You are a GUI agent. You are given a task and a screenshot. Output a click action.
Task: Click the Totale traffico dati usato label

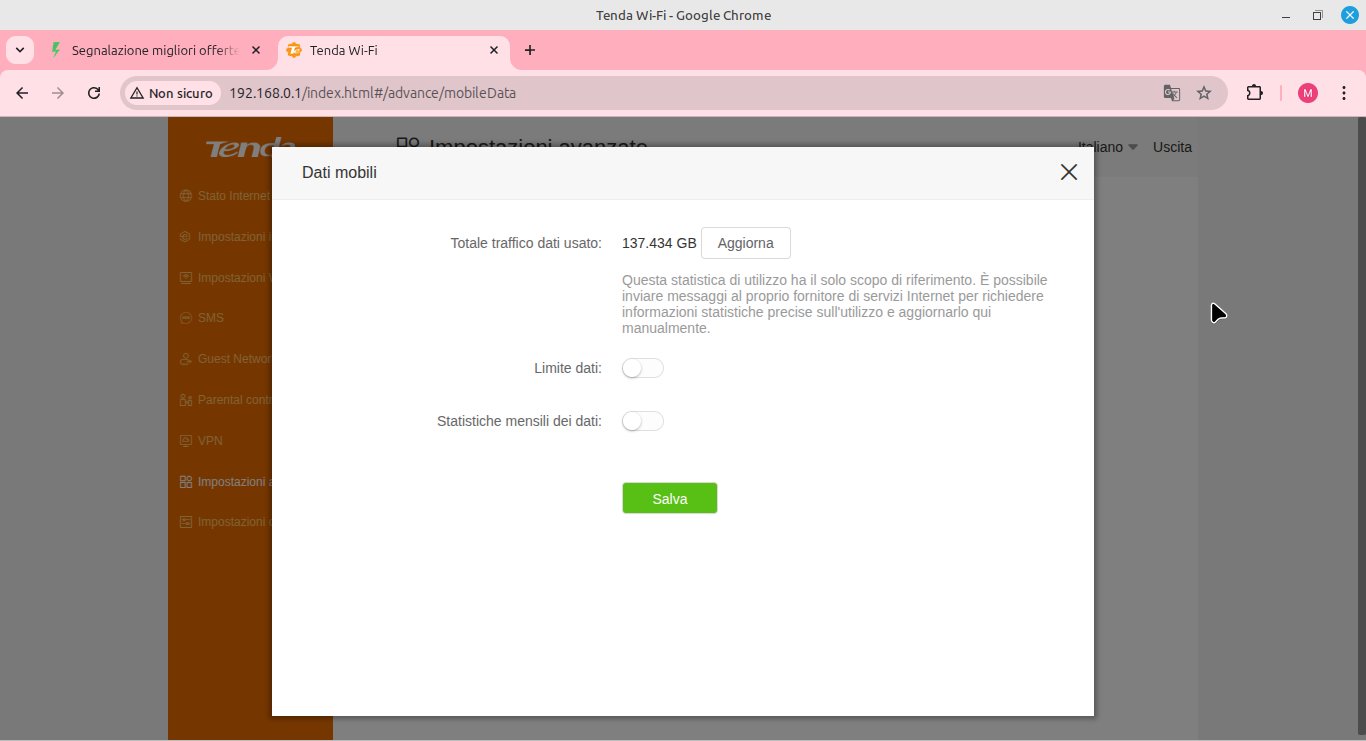(526, 243)
